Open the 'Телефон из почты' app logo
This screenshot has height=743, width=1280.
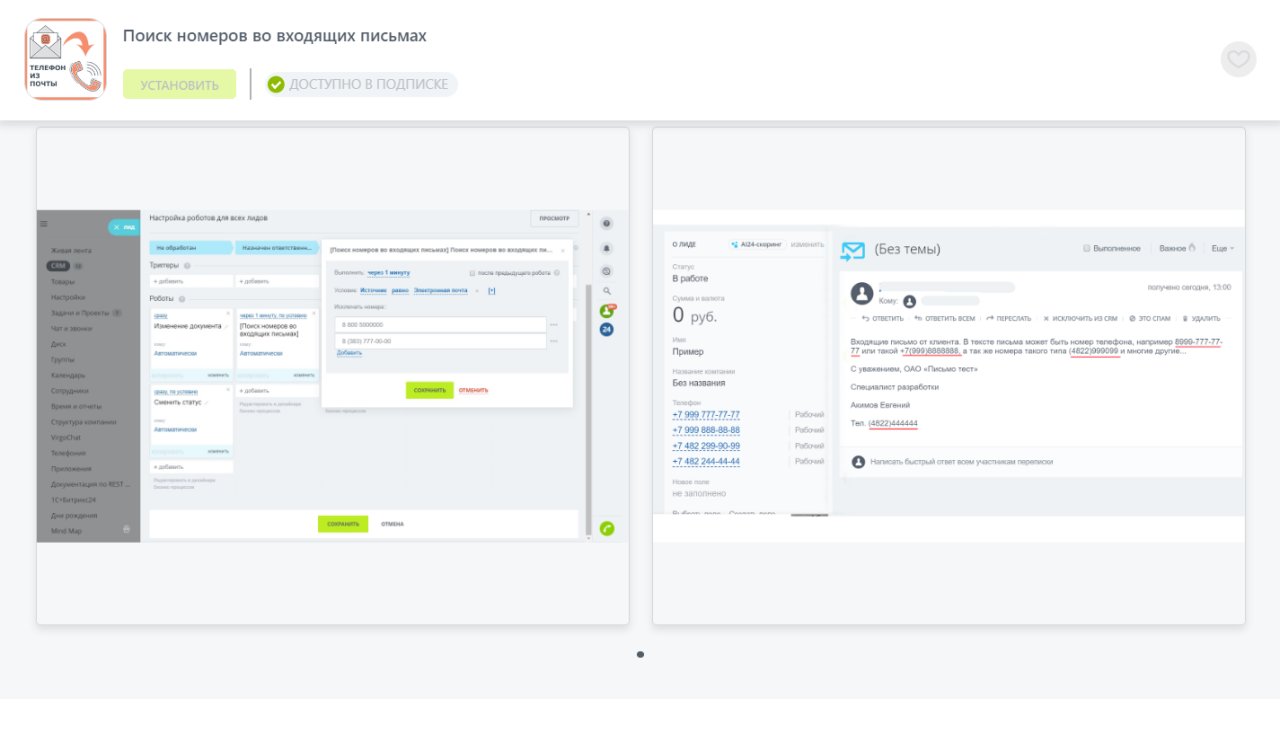[x=65, y=59]
